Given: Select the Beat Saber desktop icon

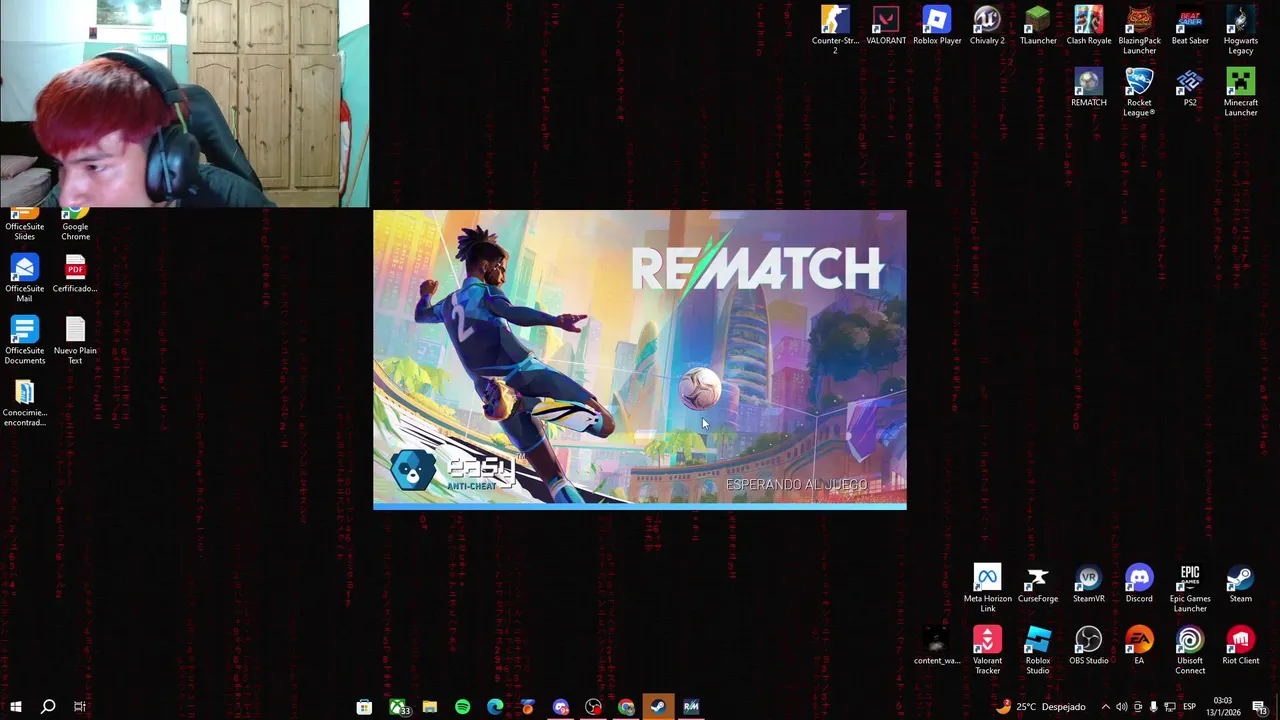Looking at the screenshot, I should pyautogui.click(x=1190, y=26).
